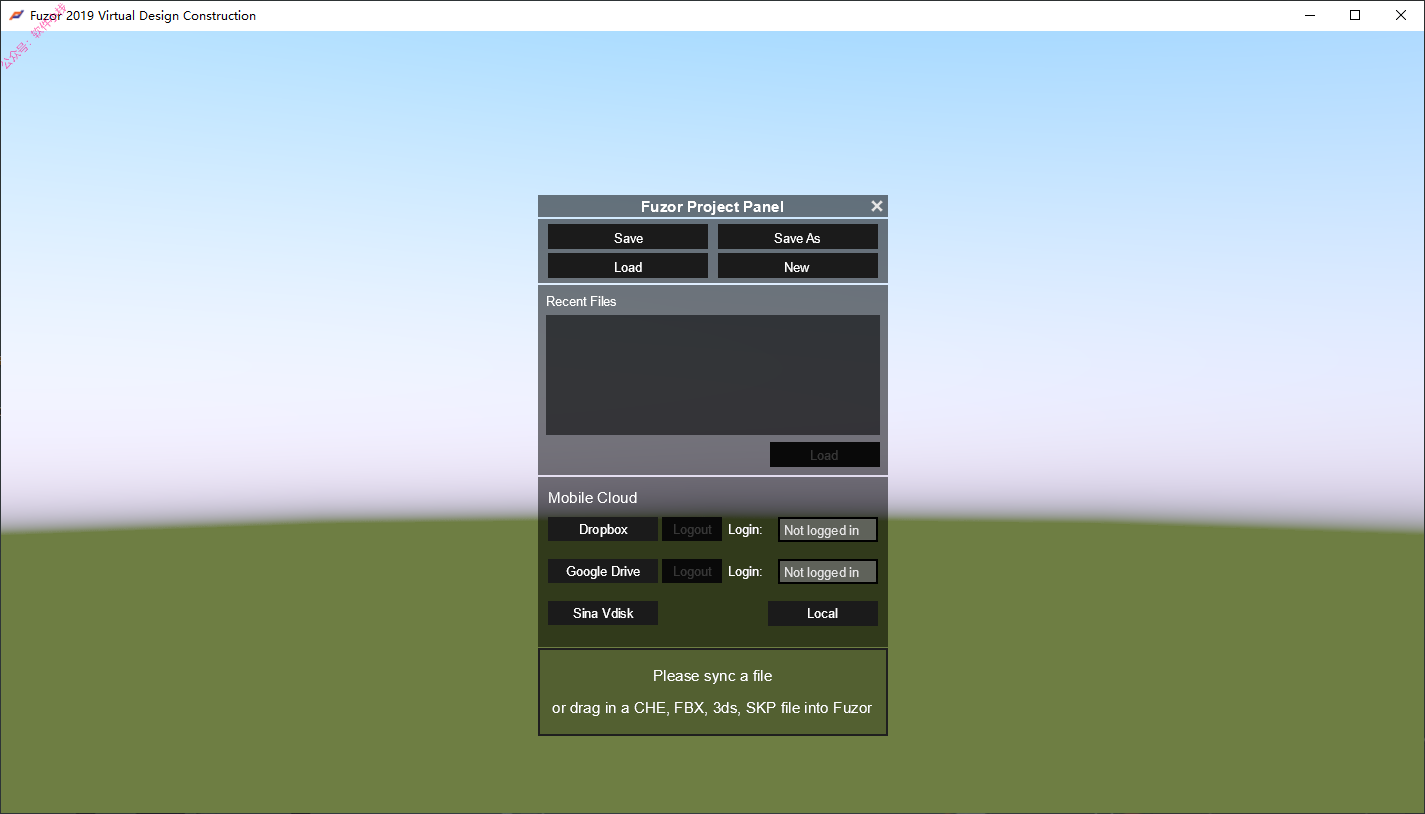This screenshot has height=814, width=1425.
Task: Click the 'Login:' label in the Google Drive row
Action: (745, 571)
